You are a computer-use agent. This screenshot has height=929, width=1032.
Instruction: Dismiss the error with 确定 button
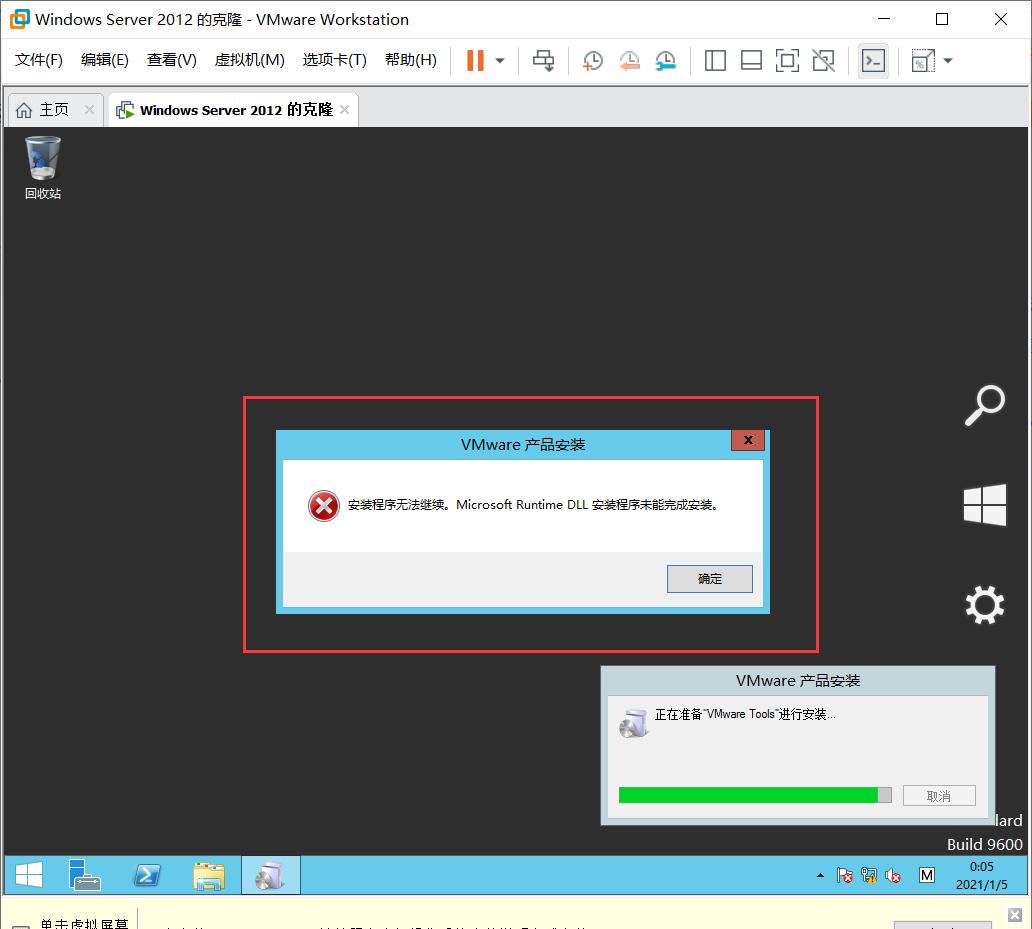pyautogui.click(x=709, y=578)
